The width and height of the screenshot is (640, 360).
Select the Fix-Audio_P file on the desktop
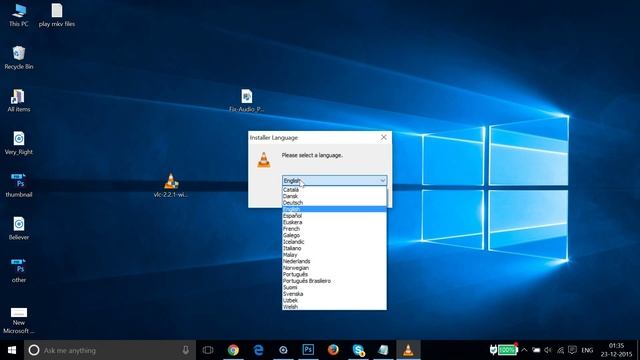click(247, 100)
